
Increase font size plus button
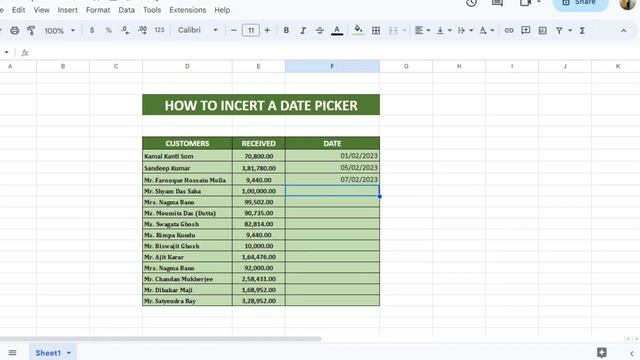click(x=267, y=31)
